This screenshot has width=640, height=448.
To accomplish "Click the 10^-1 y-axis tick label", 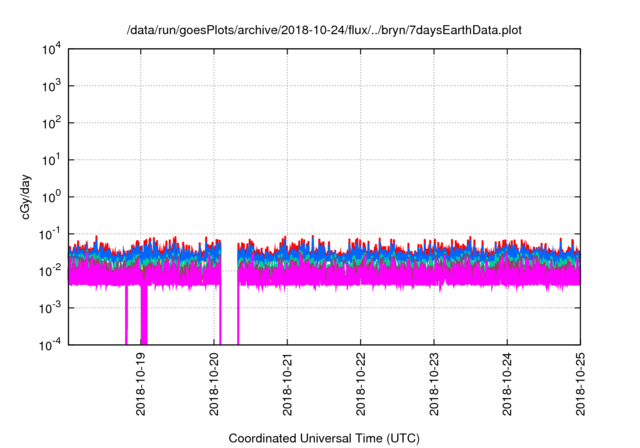I will coord(50,234).
